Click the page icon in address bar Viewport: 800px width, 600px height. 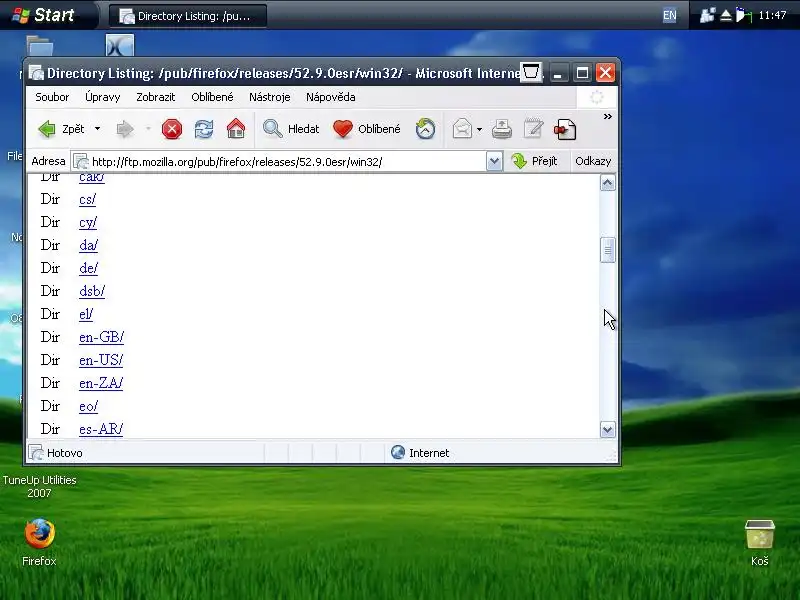pyautogui.click(x=81, y=162)
